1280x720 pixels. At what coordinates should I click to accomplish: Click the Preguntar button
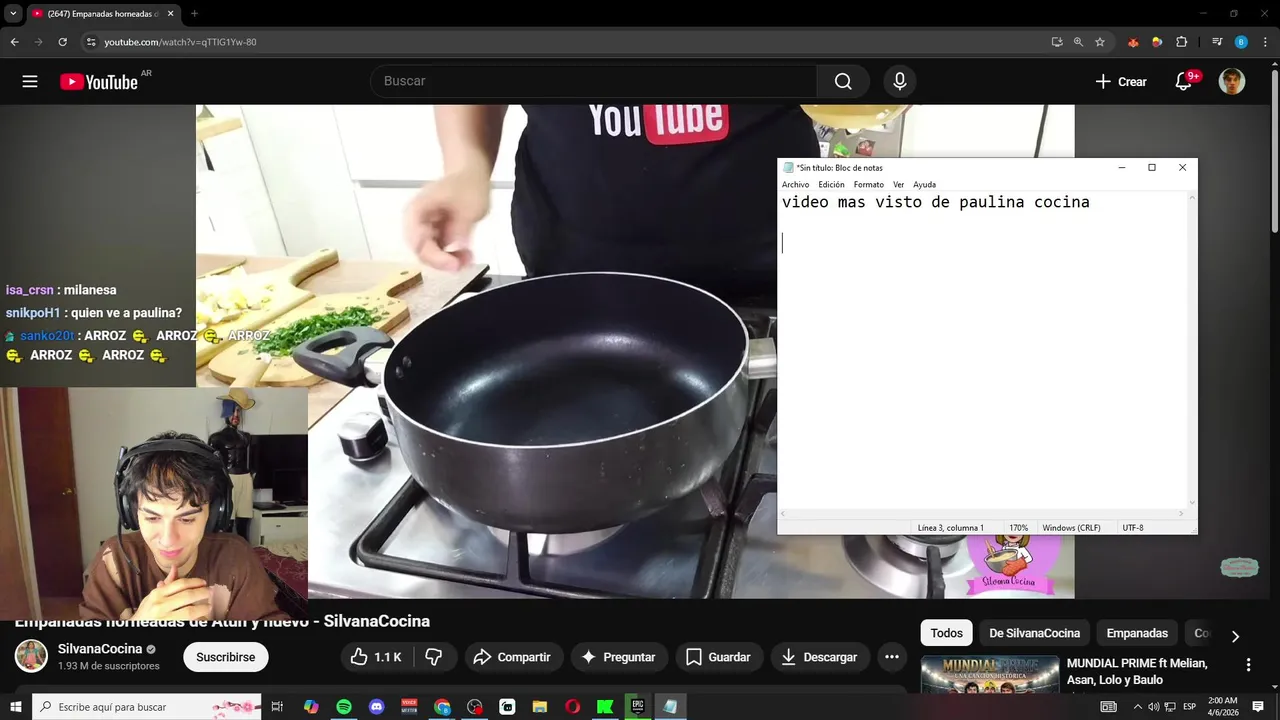pos(619,657)
